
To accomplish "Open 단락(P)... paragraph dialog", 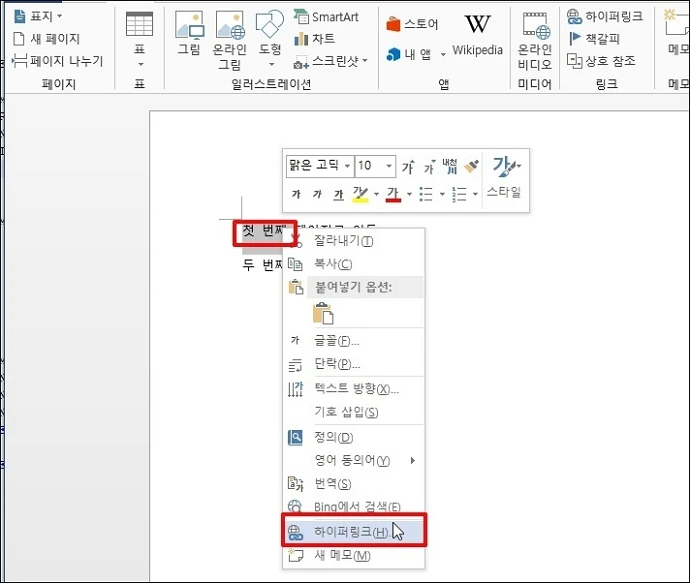I will pyautogui.click(x=354, y=364).
